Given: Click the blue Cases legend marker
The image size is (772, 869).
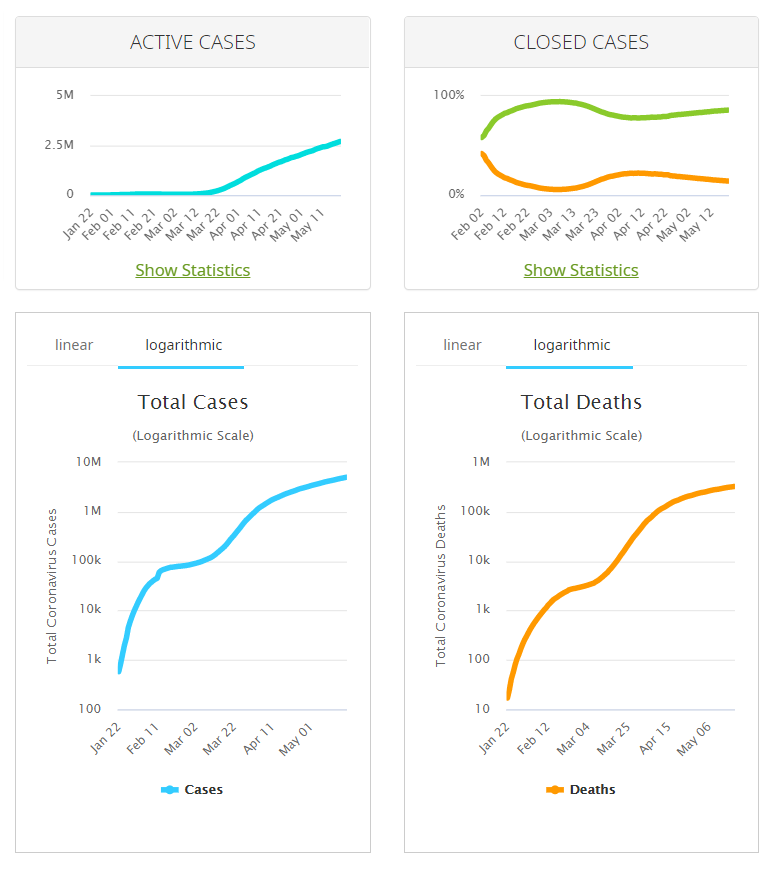Looking at the screenshot, I should [x=170, y=790].
